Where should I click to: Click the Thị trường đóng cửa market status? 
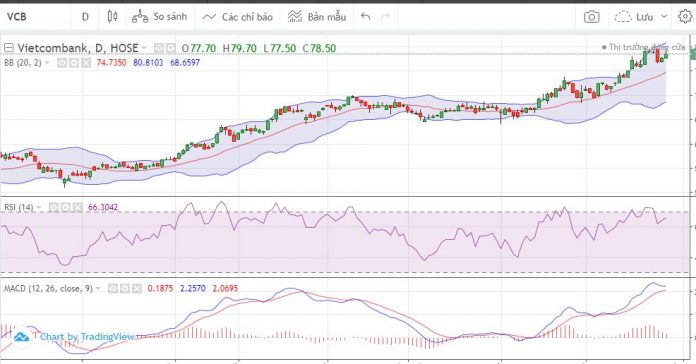click(x=644, y=47)
